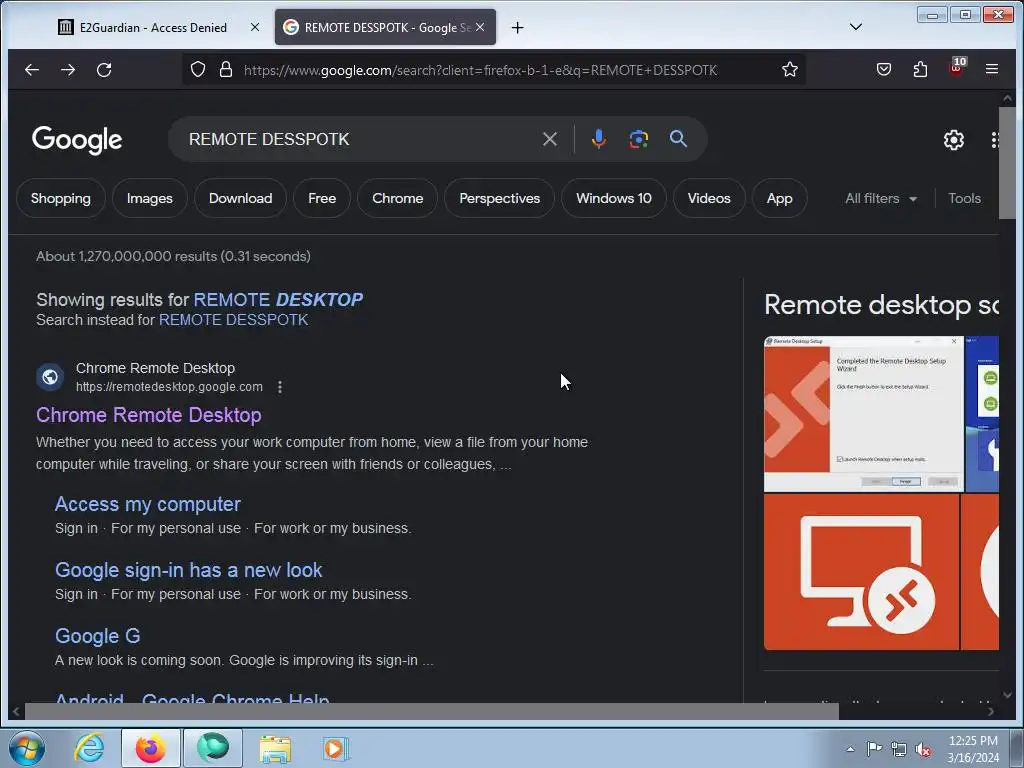Open Chrome Remote Desktop result title
This screenshot has width=1024, height=768.
pos(149,415)
